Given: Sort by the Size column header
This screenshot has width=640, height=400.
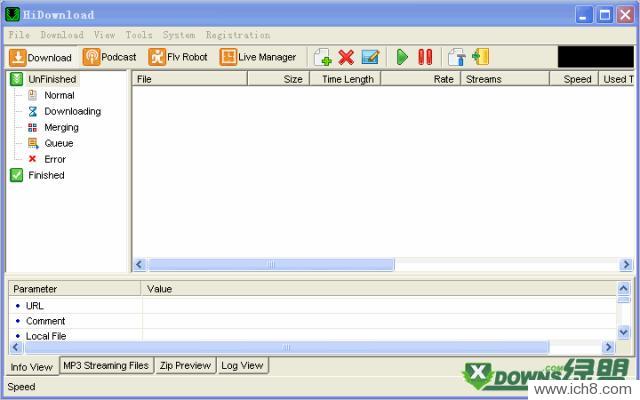Looking at the screenshot, I should [279, 79].
